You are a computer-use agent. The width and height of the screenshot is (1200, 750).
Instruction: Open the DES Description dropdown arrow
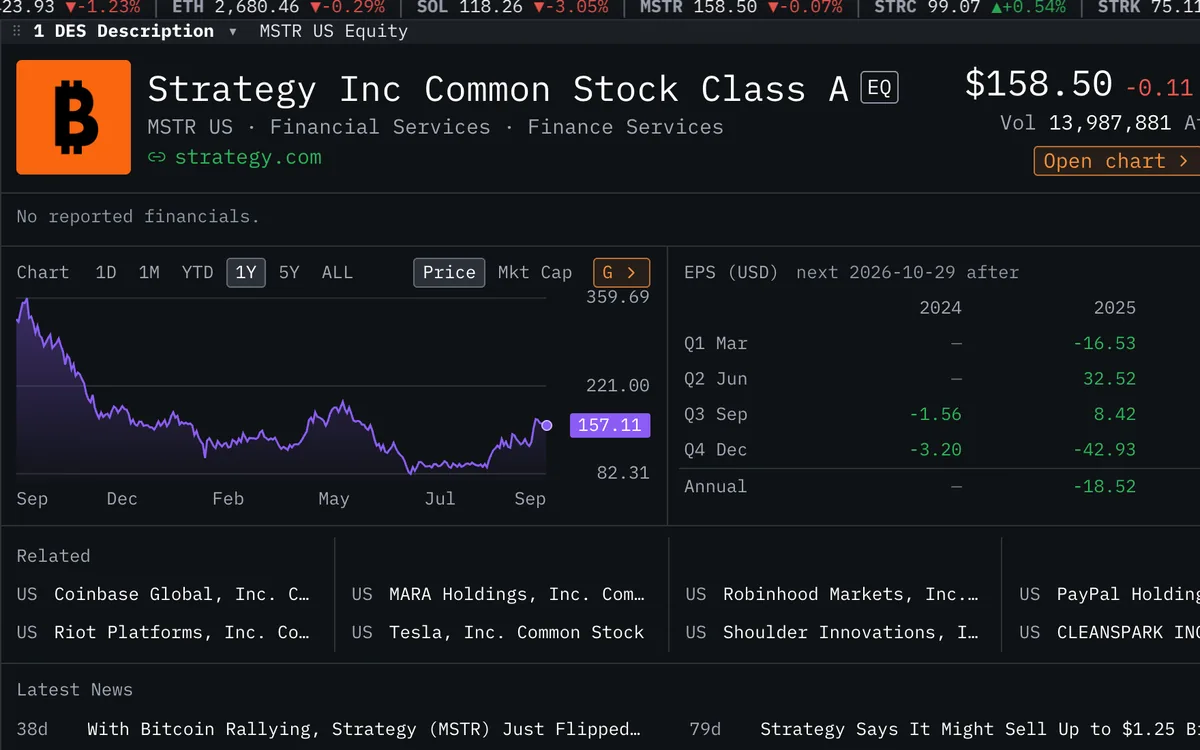click(233, 31)
